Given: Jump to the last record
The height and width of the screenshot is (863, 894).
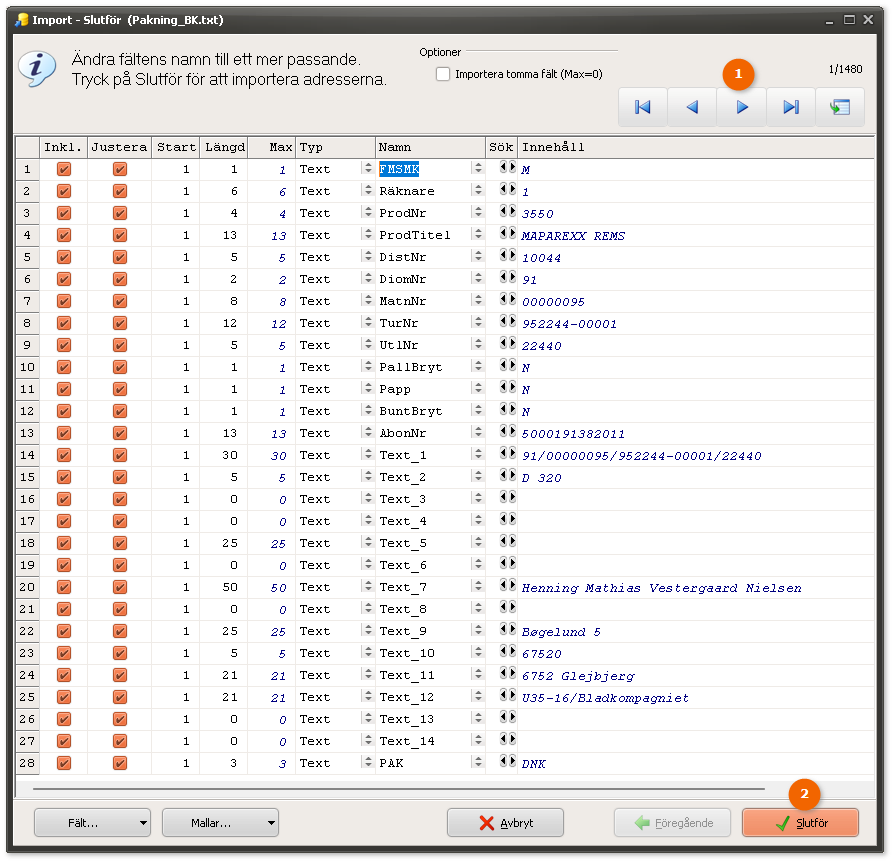Looking at the screenshot, I should click(x=791, y=107).
